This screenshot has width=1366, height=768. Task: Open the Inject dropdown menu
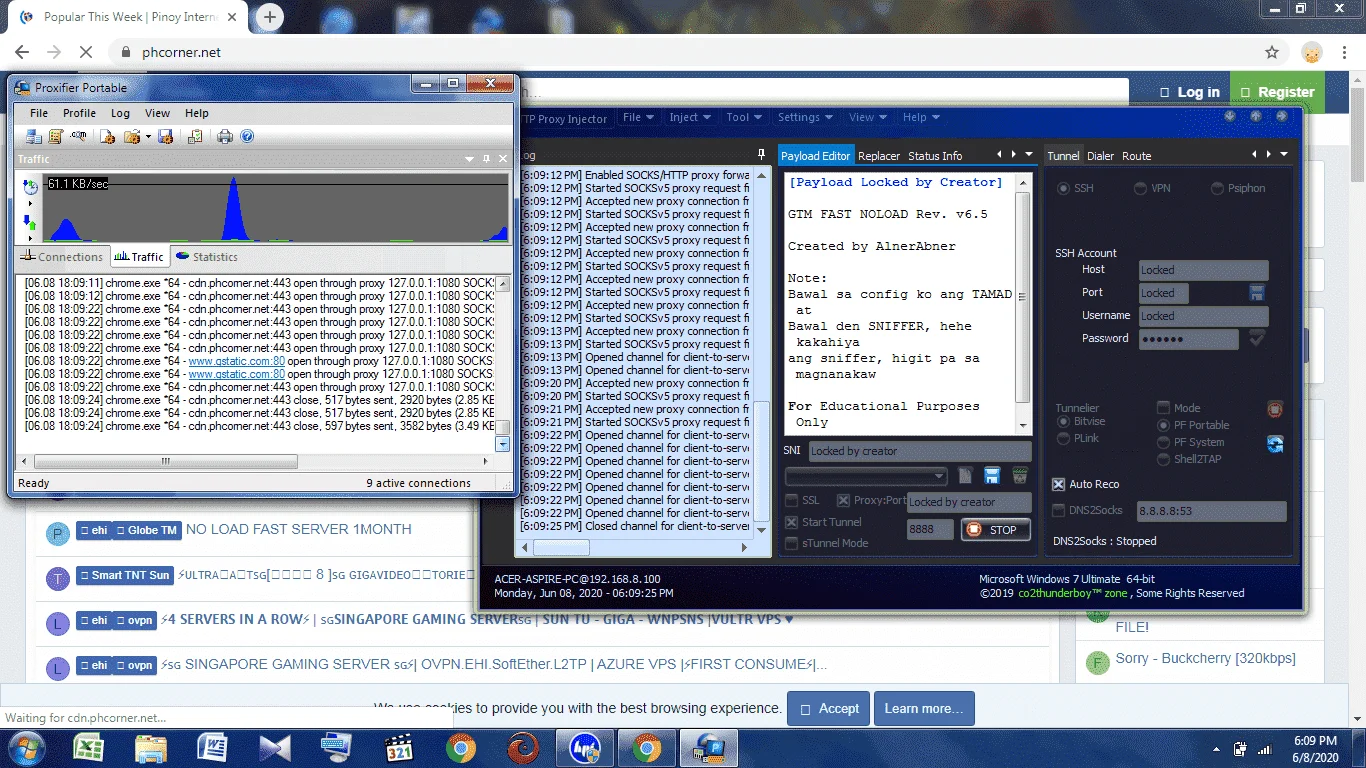point(690,117)
